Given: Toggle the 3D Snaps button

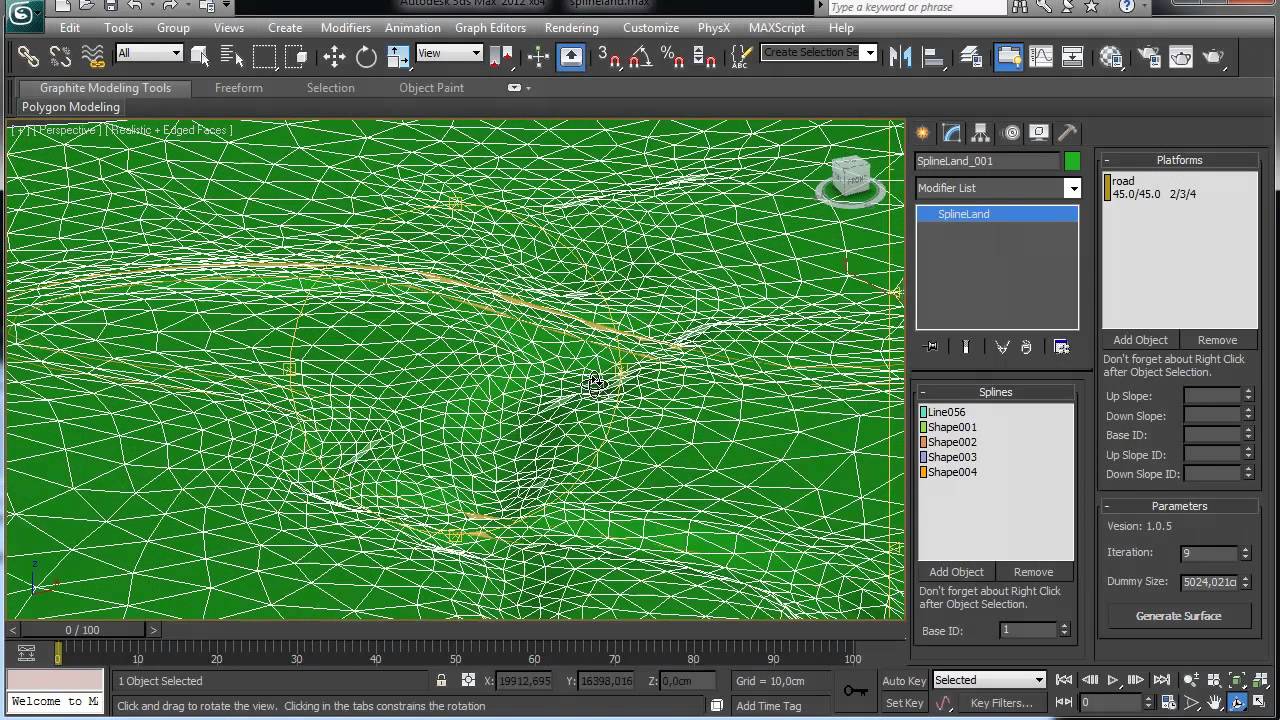Looking at the screenshot, I should (x=608, y=56).
